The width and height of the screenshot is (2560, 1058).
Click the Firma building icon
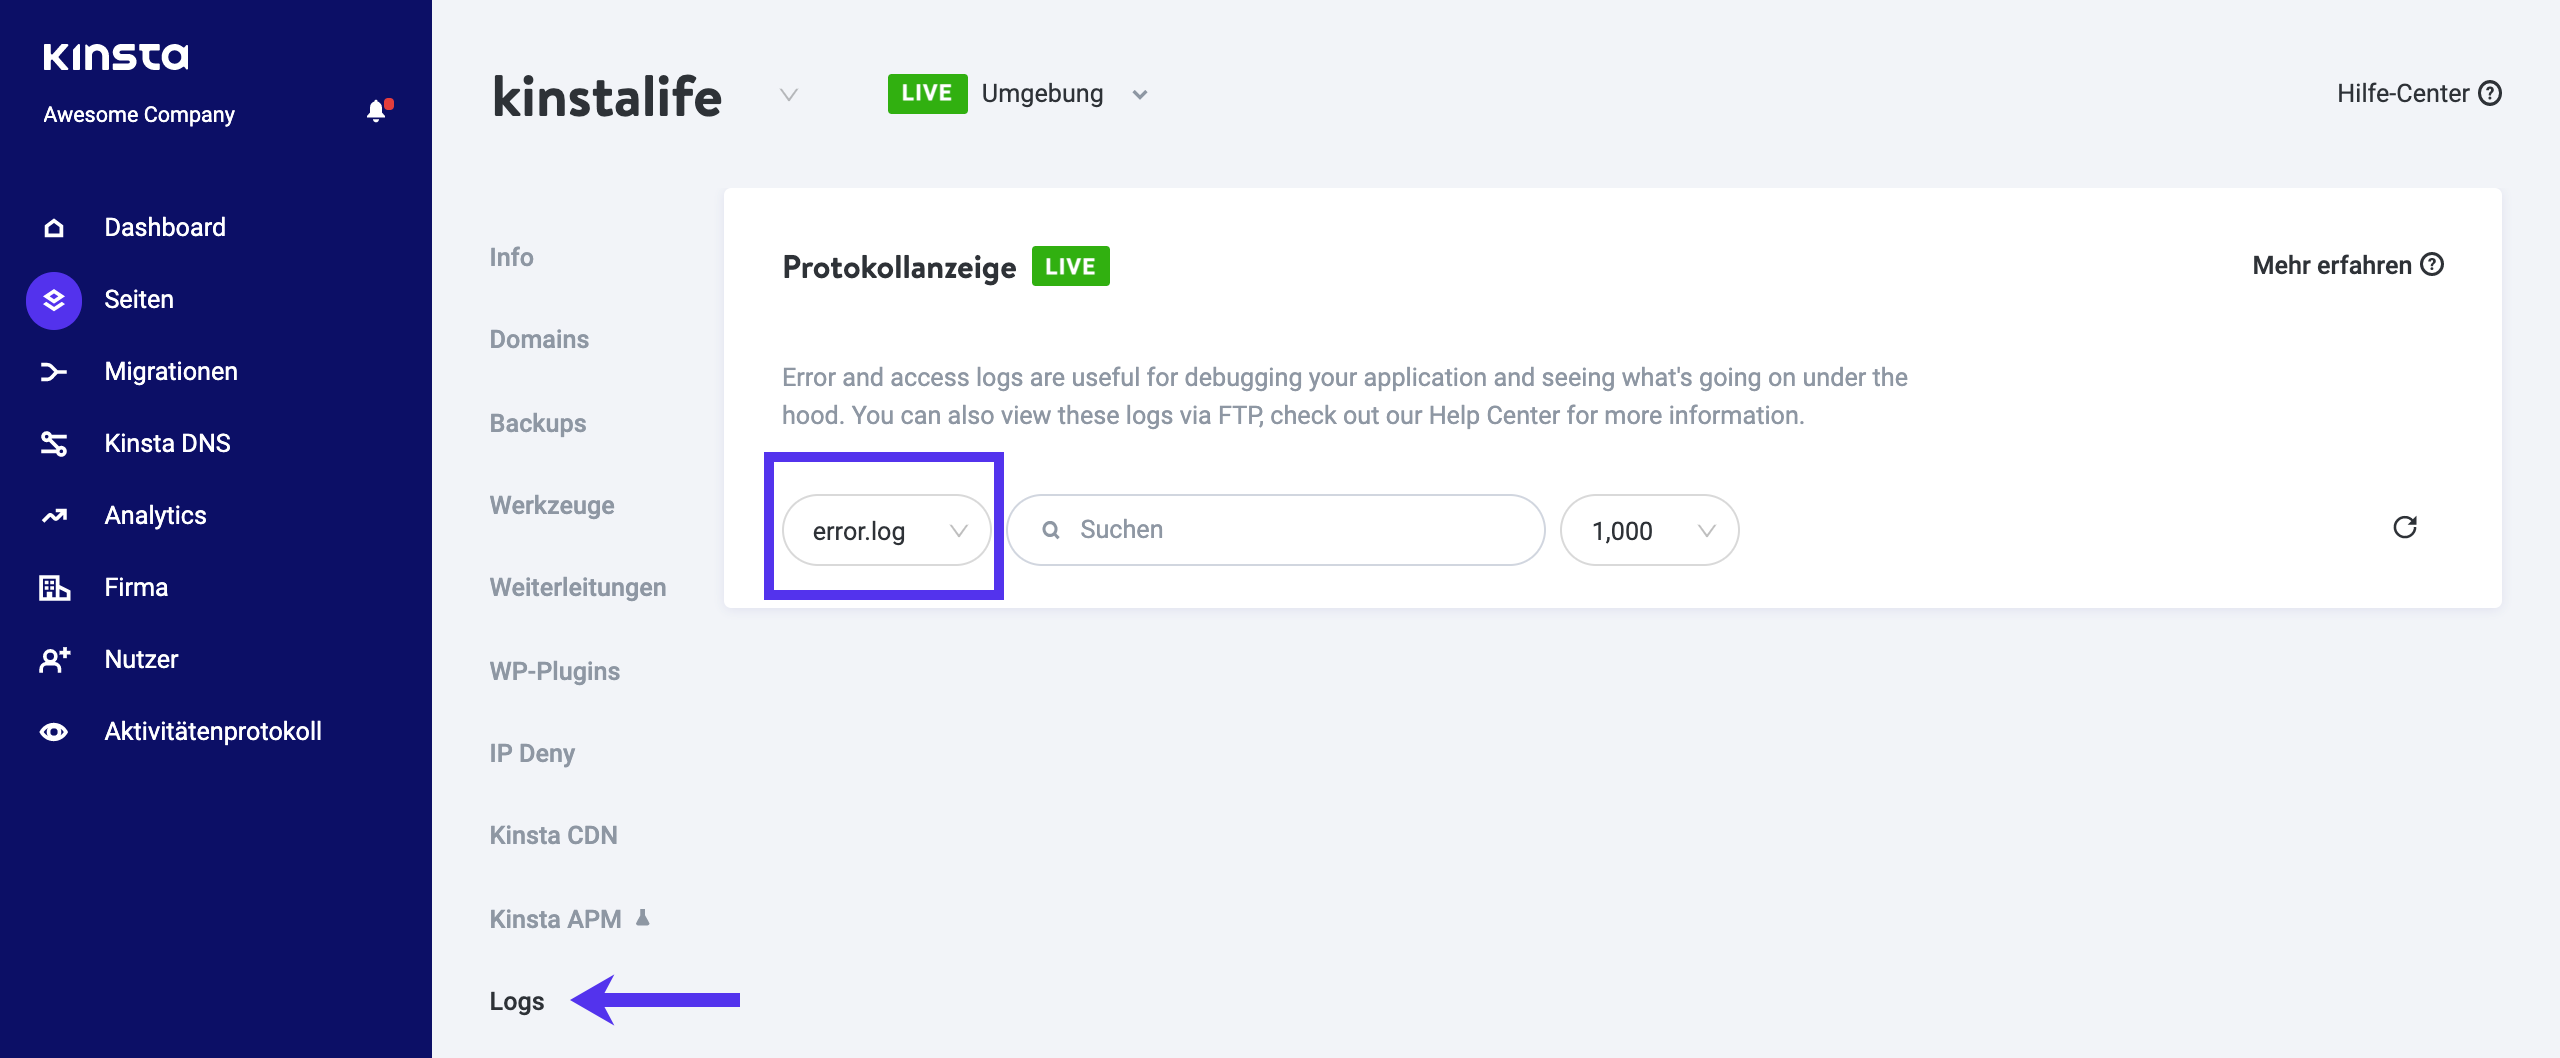55,587
